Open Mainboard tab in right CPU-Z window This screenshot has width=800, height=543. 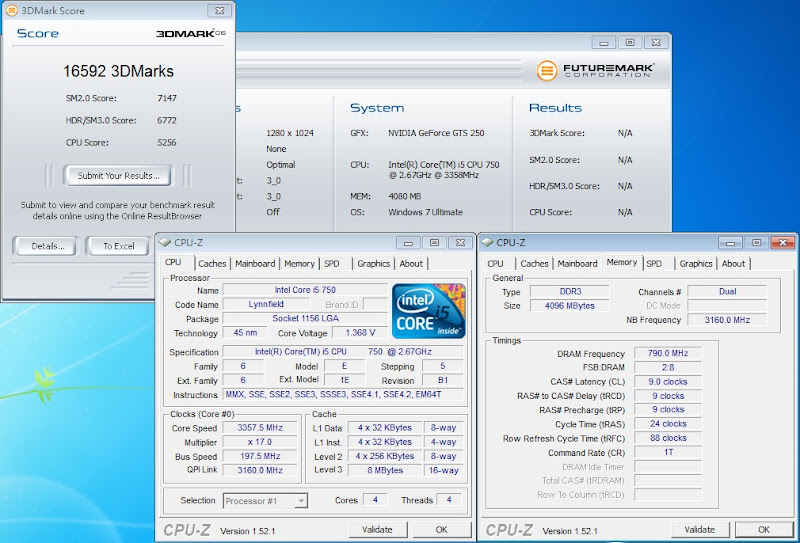577,264
